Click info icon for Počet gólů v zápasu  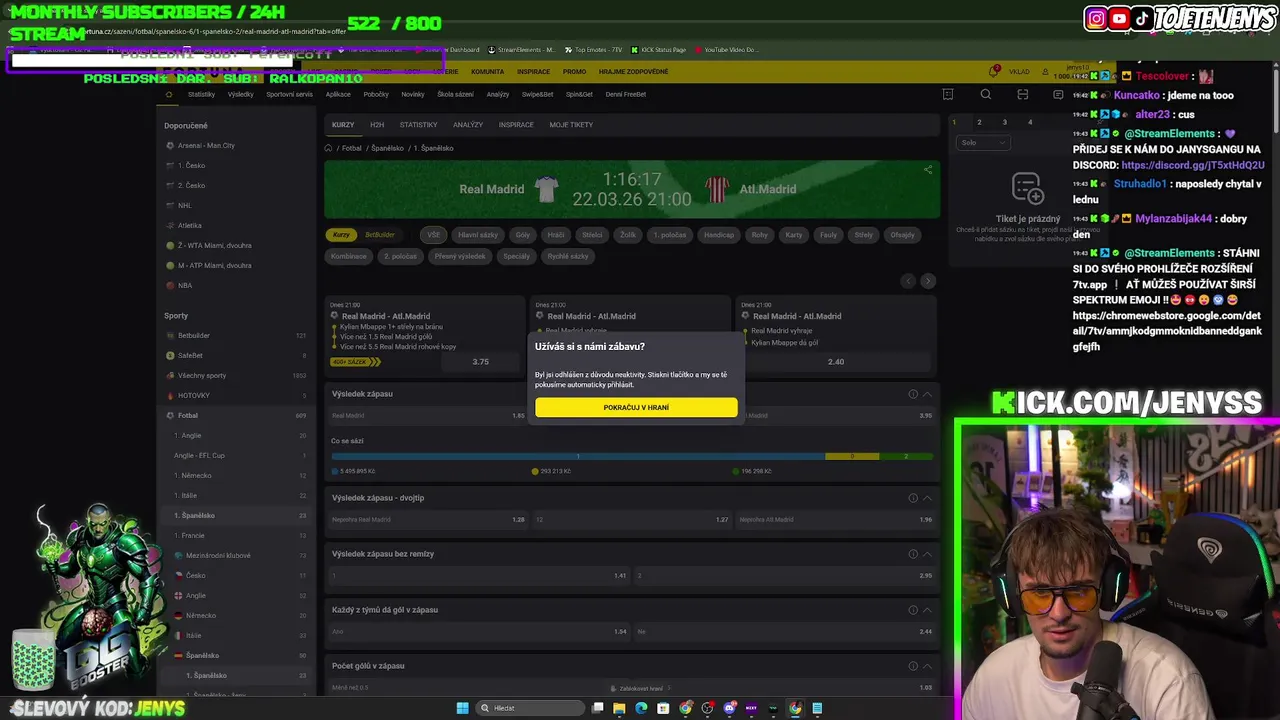coord(913,666)
